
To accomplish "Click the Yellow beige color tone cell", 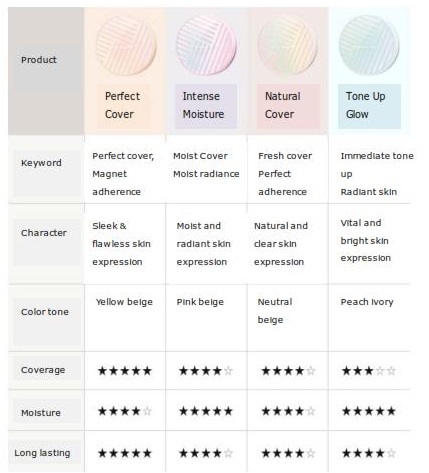I will pyautogui.click(x=124, y=302).
